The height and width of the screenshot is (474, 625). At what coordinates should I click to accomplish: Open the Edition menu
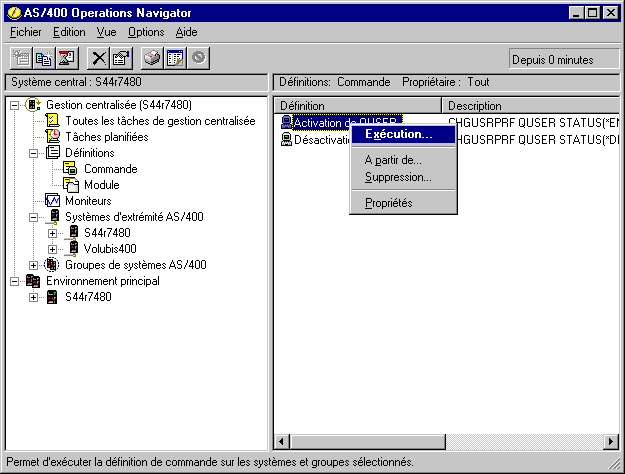pos(69,32)
